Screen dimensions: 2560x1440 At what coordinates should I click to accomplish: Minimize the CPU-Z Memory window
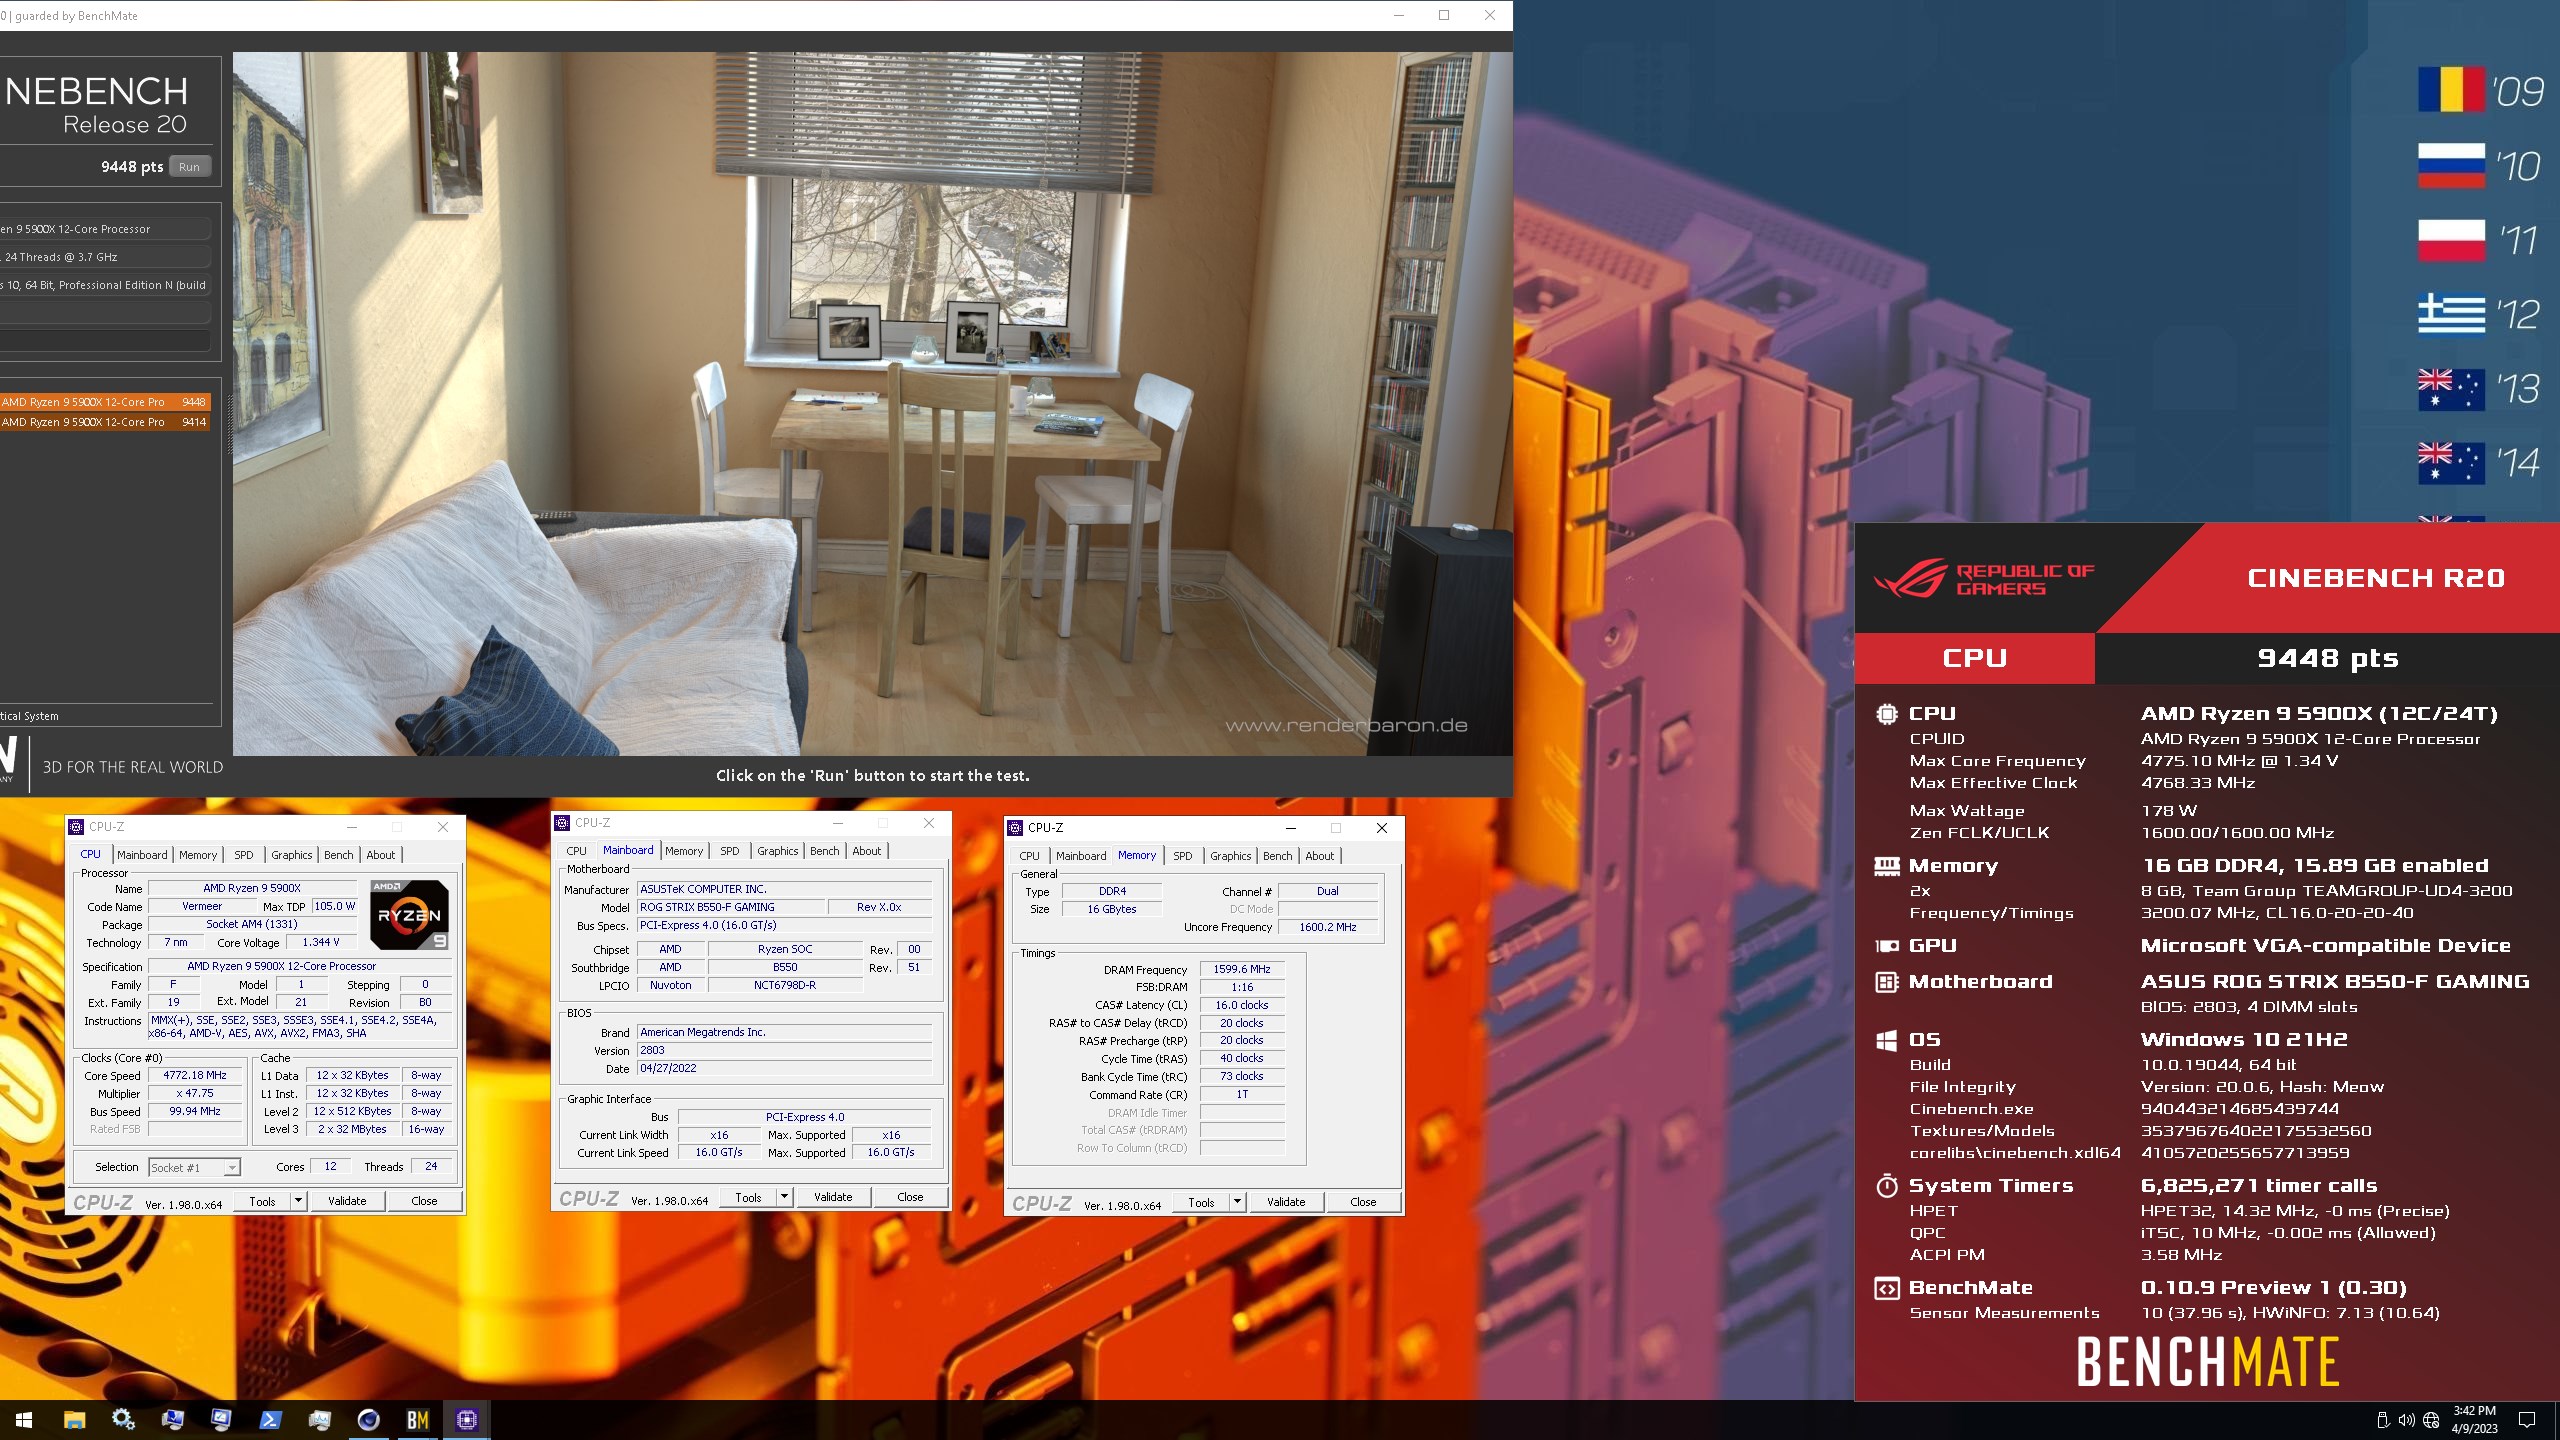(1290, 828)
